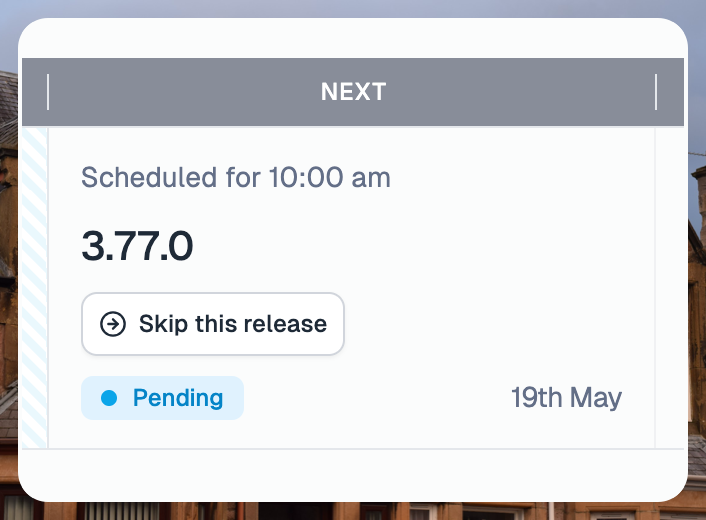Click the narrow column right of the release card

pos(670,288)
